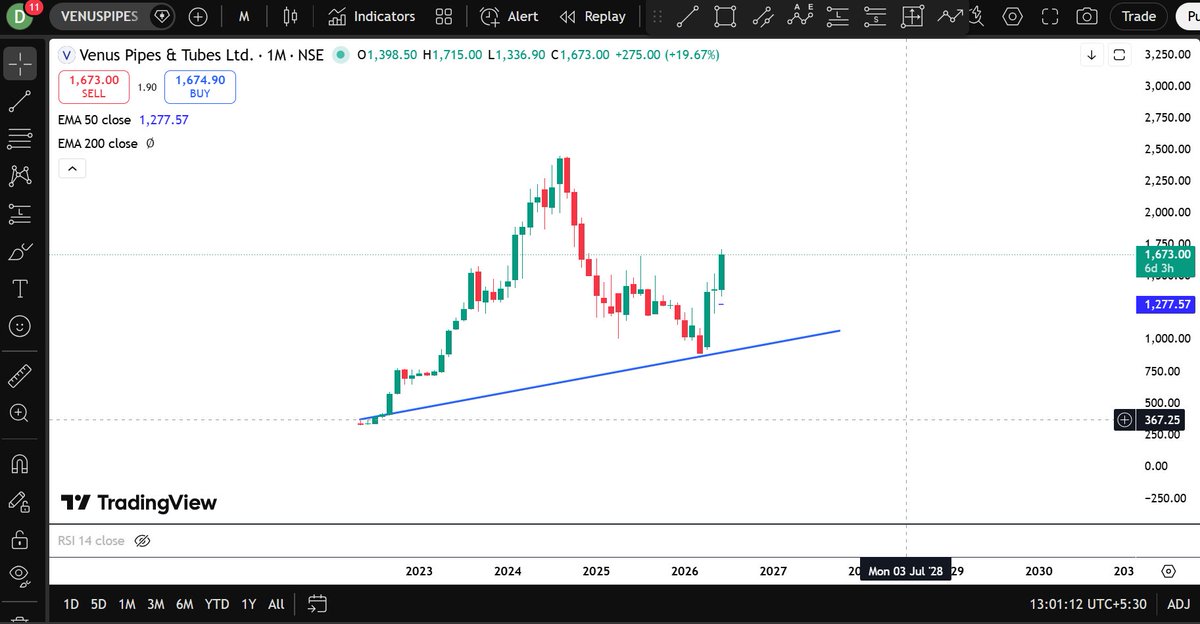Viewport: 1200px width, 624px height.
Task: Pick long position tool in favorites toolbar
Action: [x=838, y=17]
